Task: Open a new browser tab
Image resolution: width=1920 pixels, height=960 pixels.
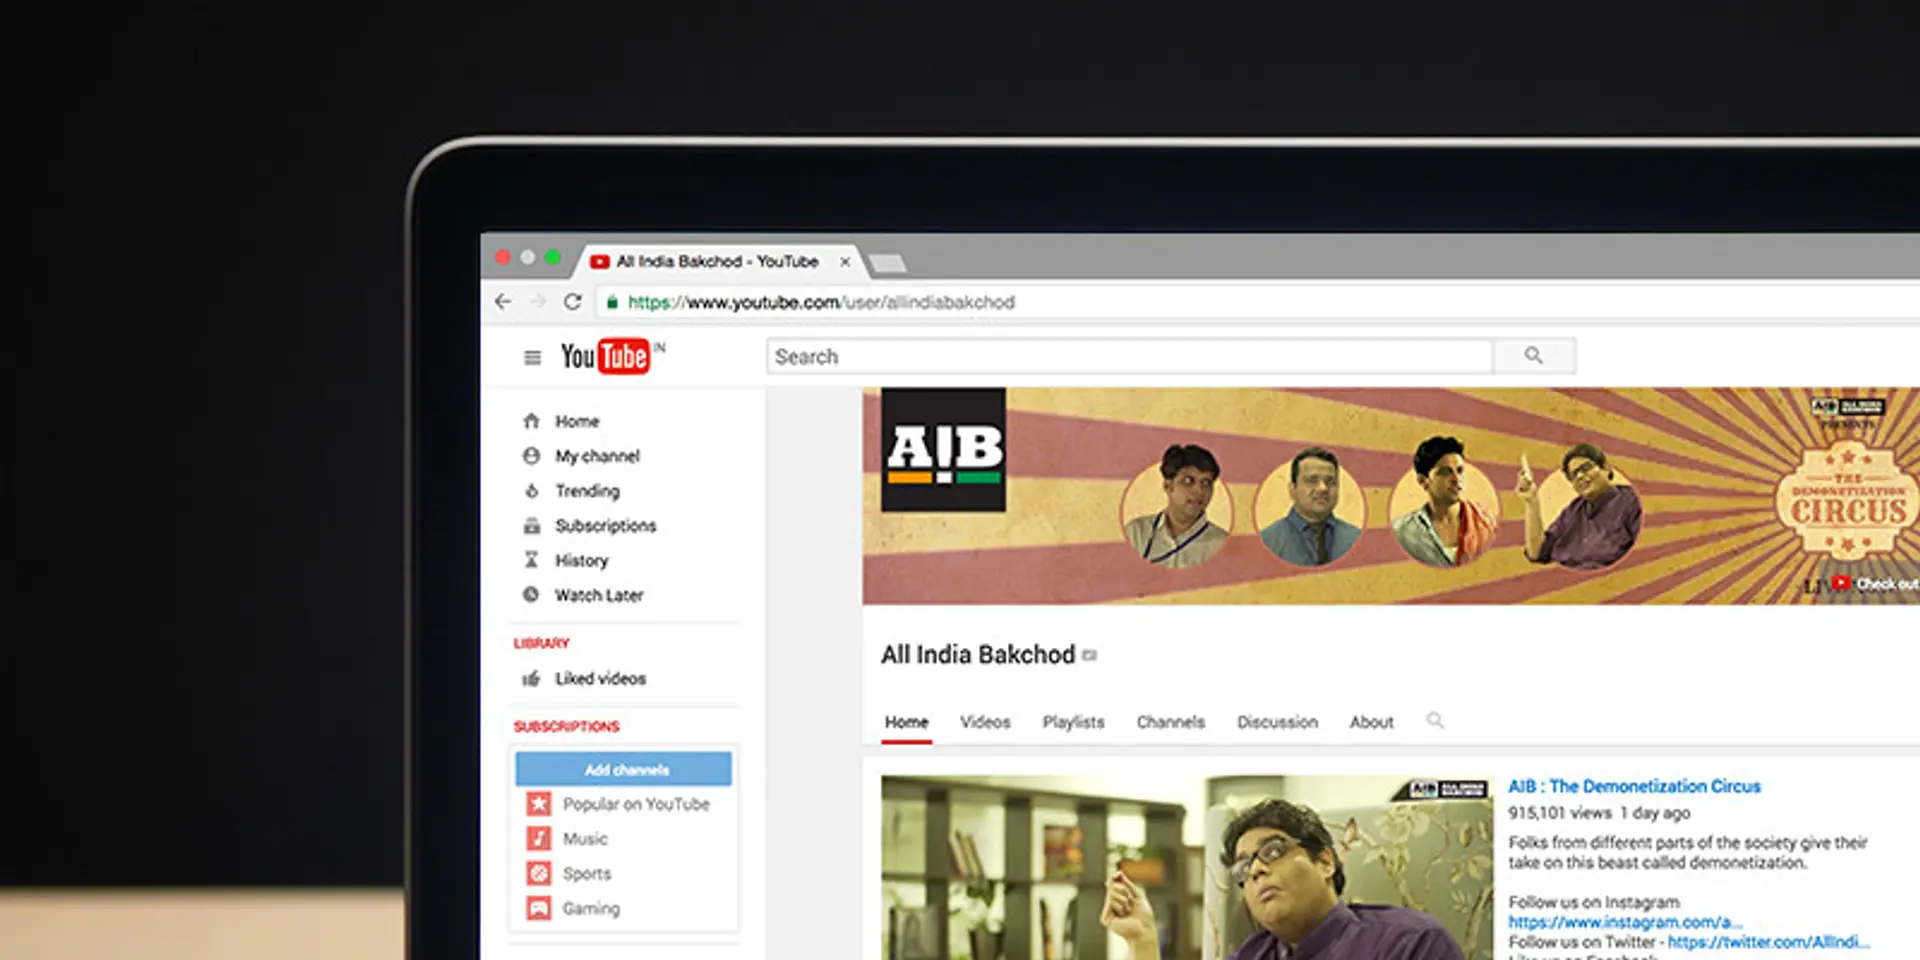Action: pyautogui.click(x=887, y=264)
